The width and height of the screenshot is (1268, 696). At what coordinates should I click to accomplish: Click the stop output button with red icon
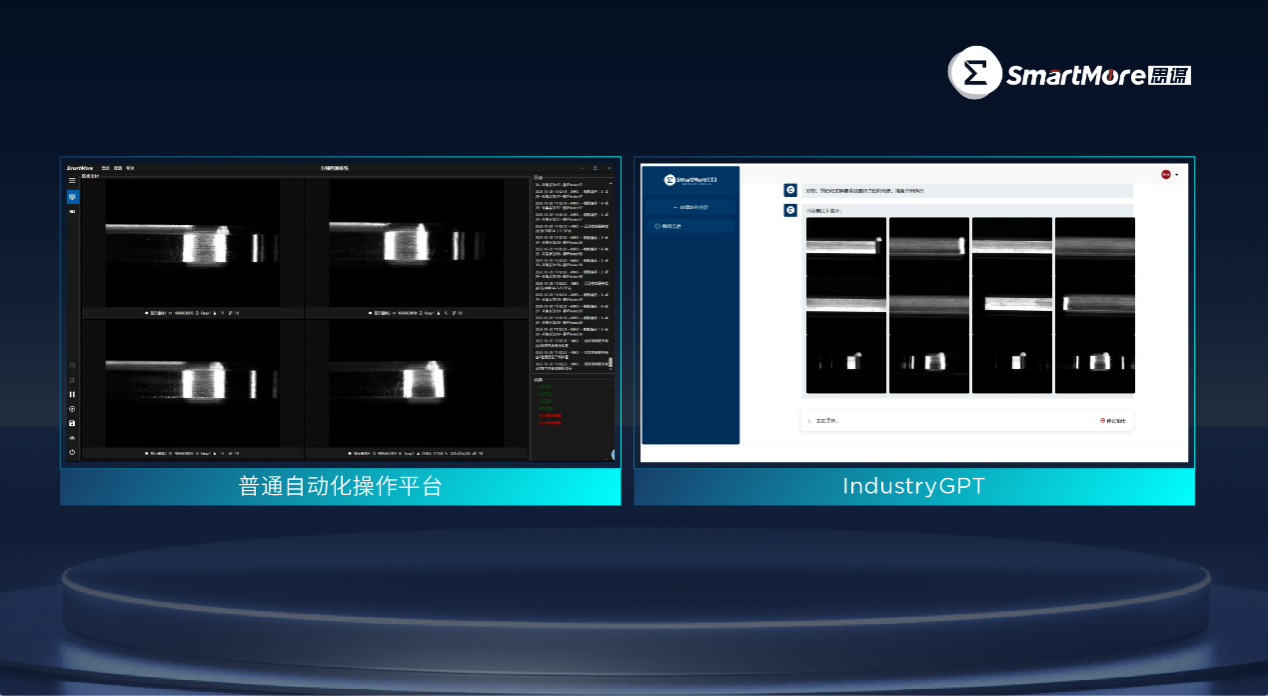coord(1112,421)
